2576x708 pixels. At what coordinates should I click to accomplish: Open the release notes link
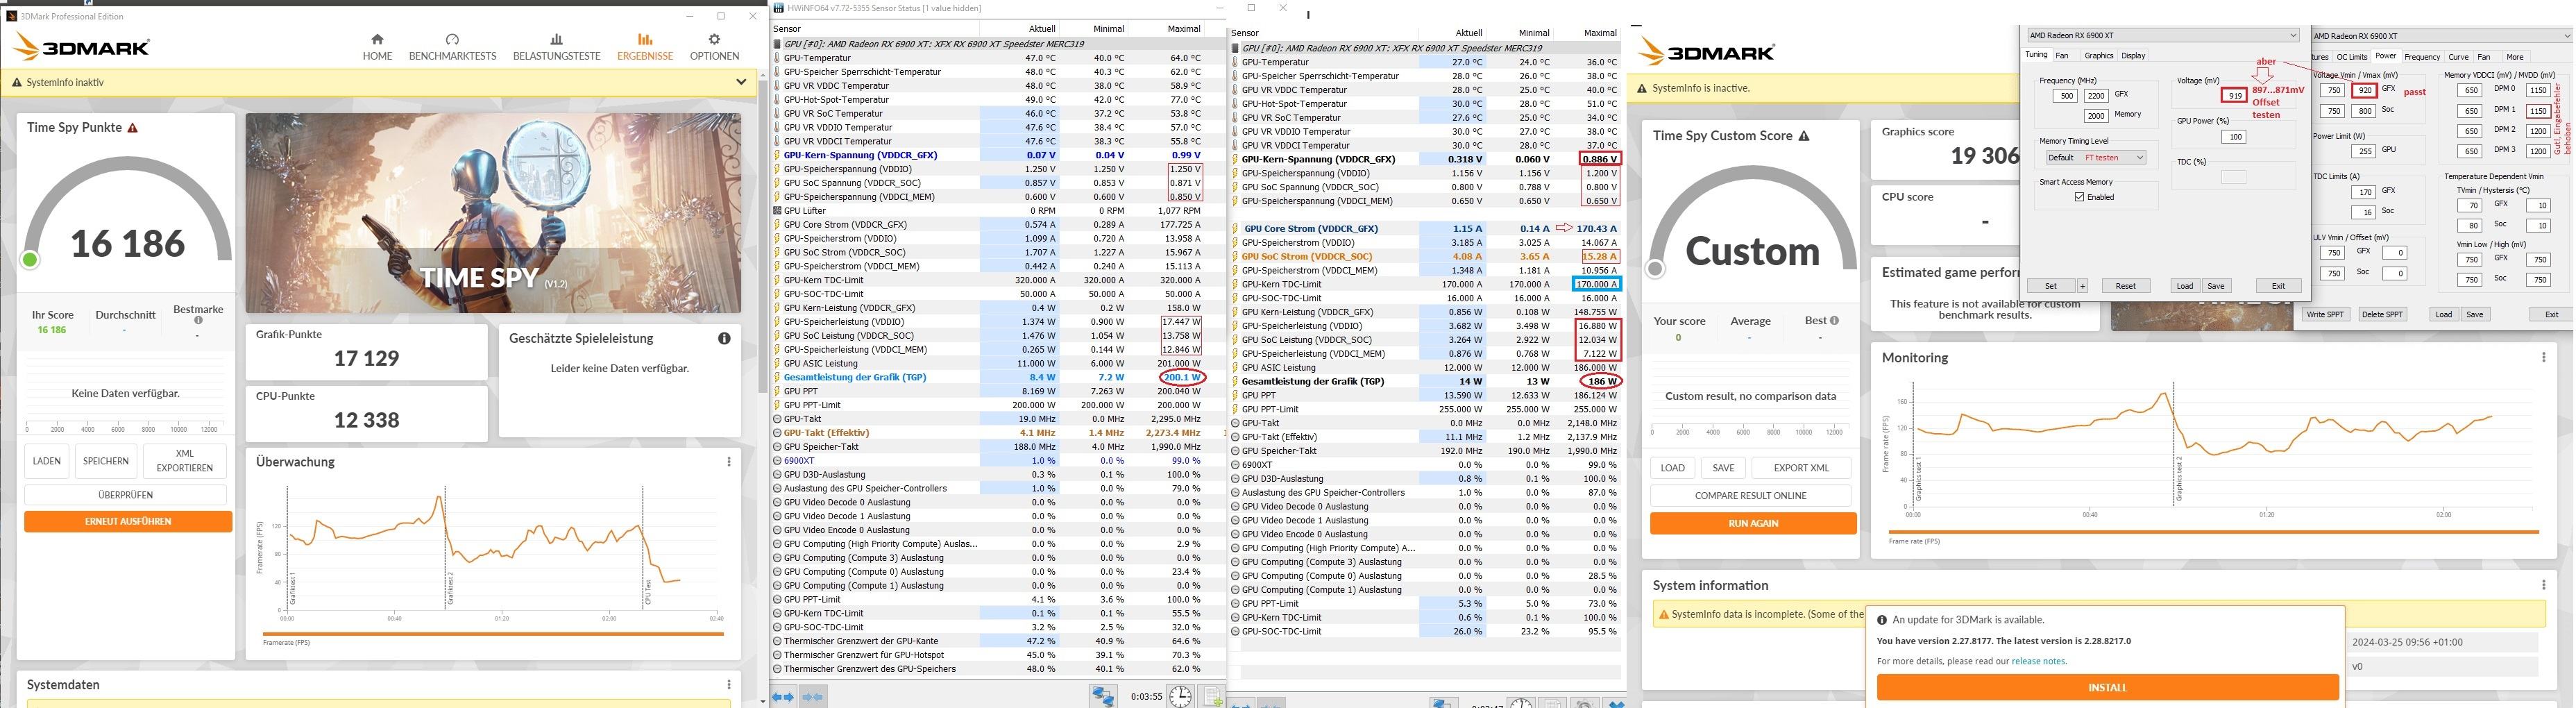(x=2039, y=661)
